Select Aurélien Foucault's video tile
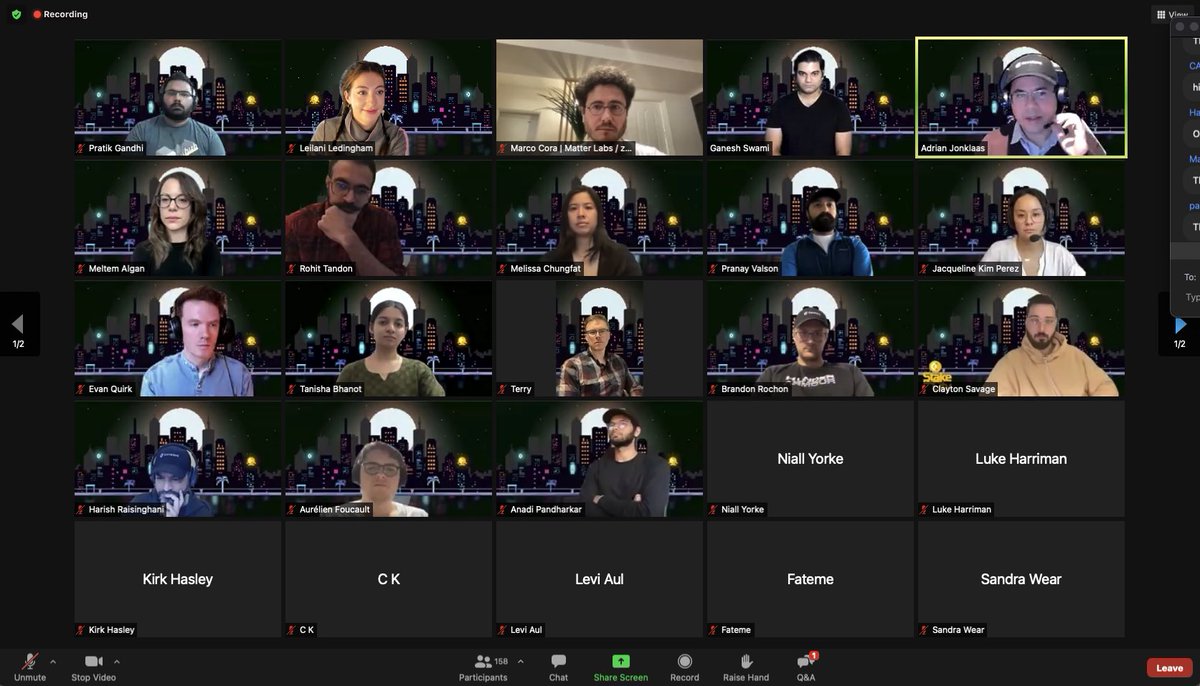 pos(389,459)
